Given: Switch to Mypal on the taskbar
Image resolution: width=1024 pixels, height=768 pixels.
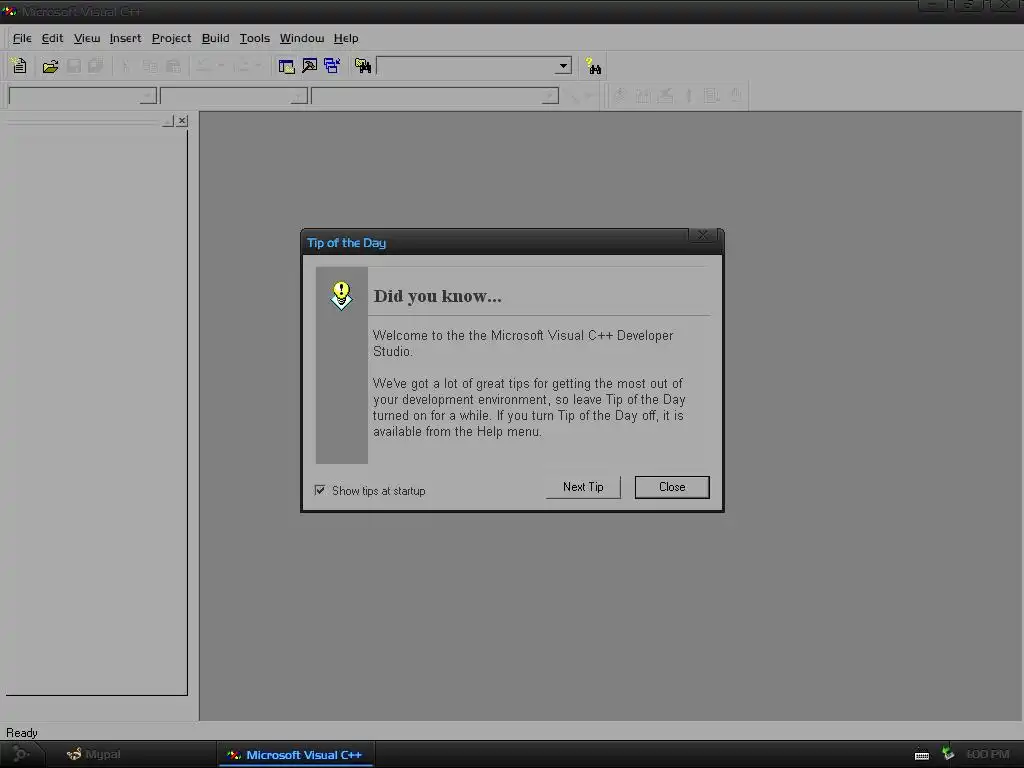Looking at the screenshot, I should point(95,754).
